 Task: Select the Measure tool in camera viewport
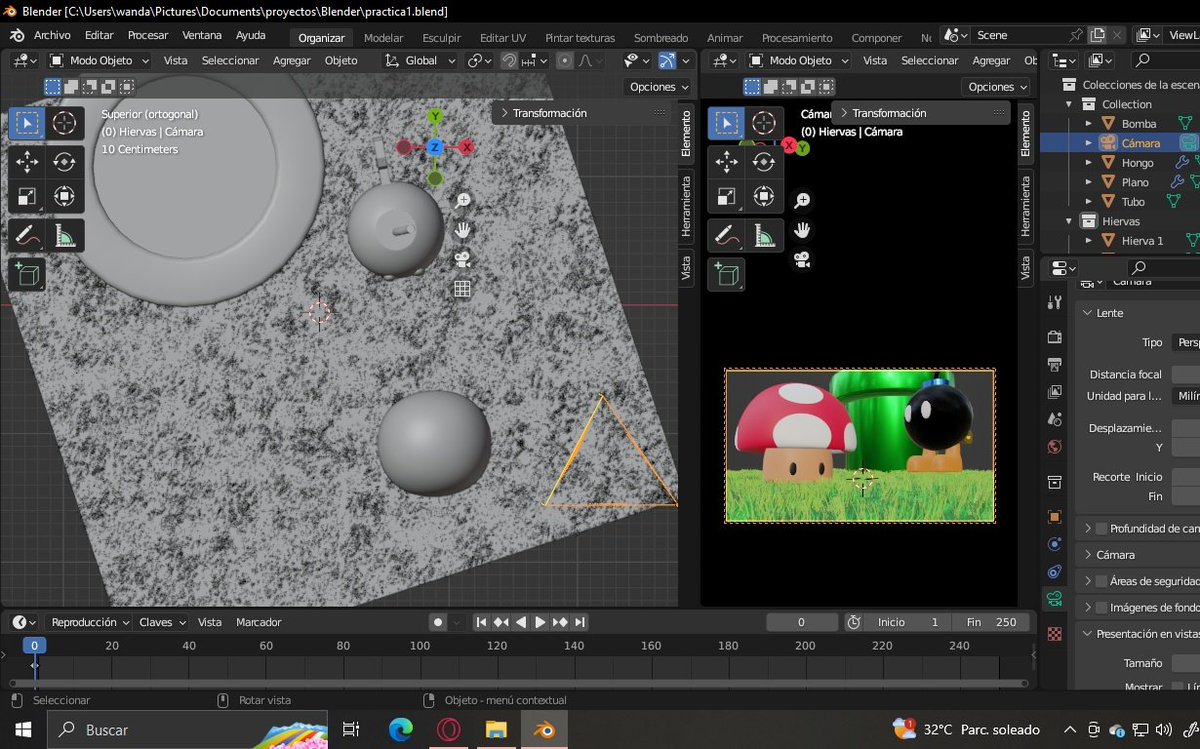tap(764, 236)
